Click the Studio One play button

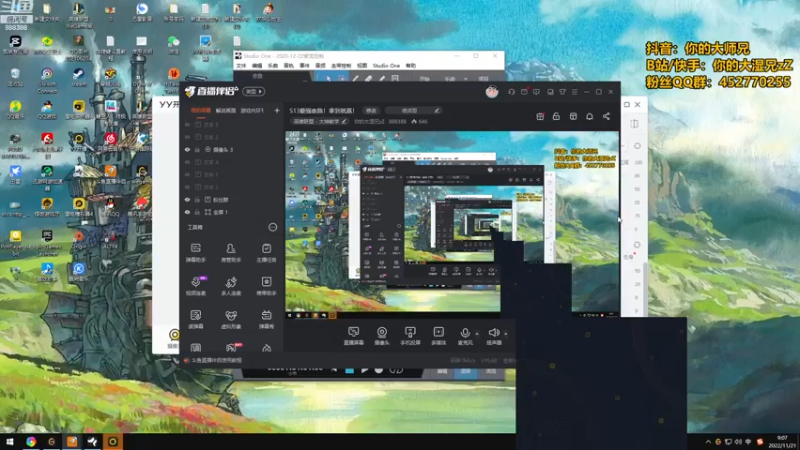click(364, 370)
